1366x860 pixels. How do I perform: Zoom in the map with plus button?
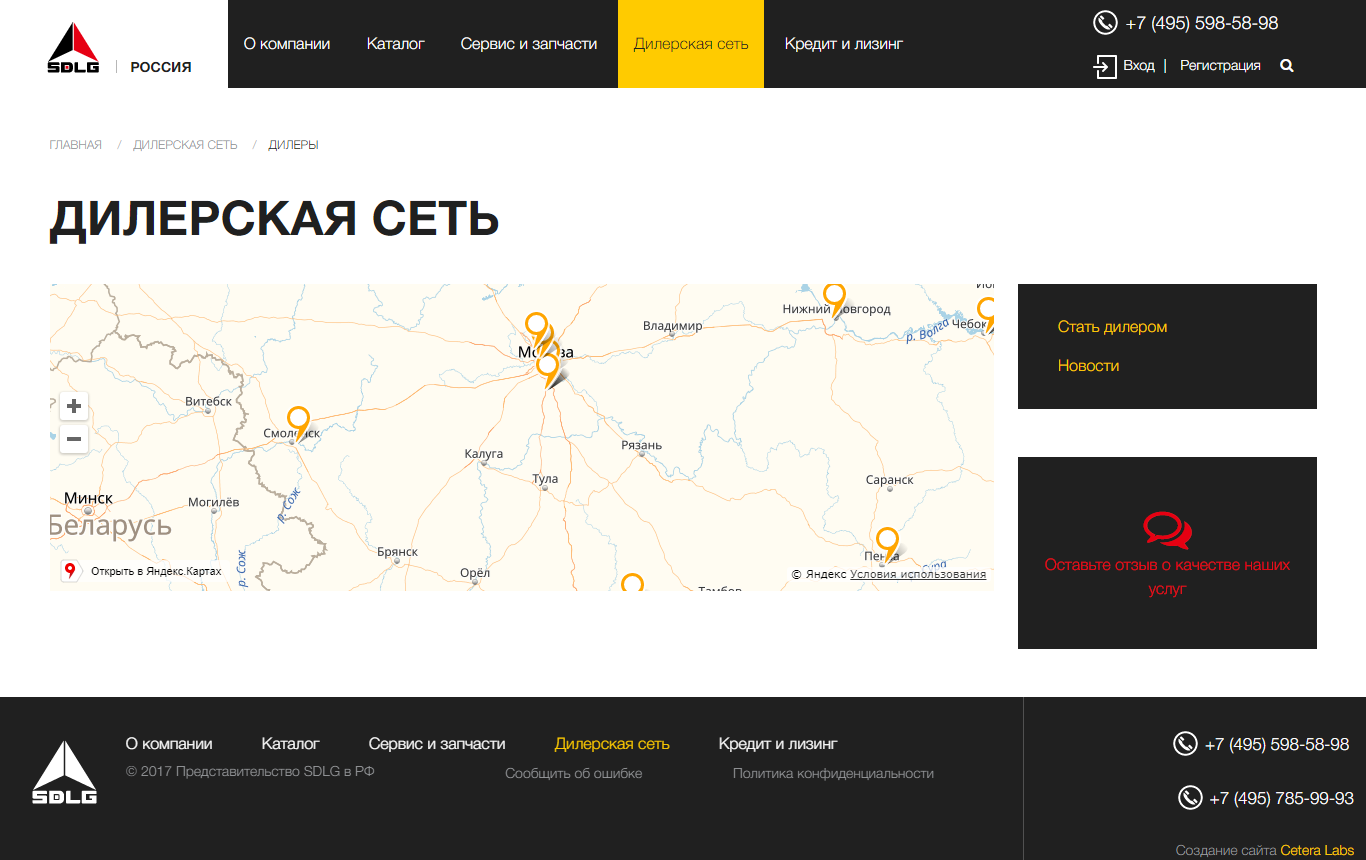tap(74, 406)
